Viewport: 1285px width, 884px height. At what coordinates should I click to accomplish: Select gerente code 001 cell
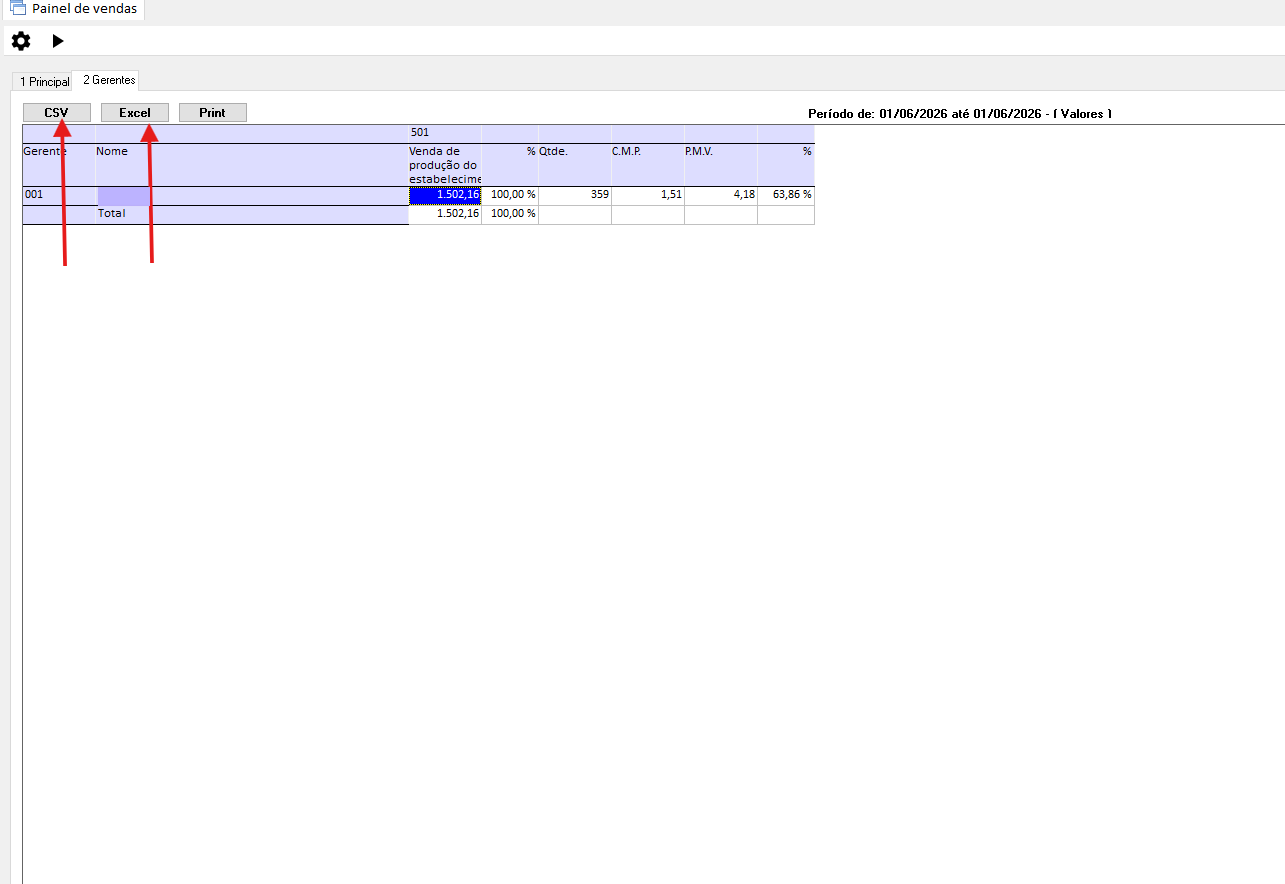59,195
